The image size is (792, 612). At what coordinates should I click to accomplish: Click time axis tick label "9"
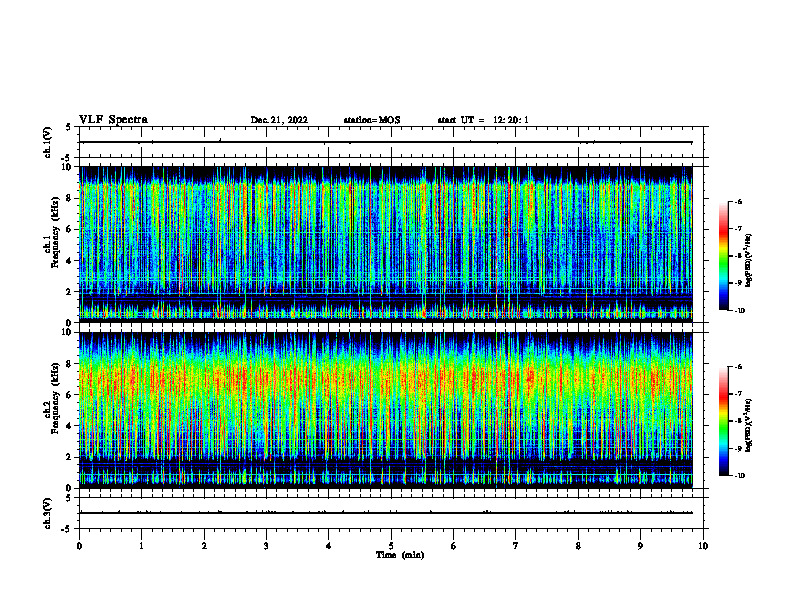point(640,546)
